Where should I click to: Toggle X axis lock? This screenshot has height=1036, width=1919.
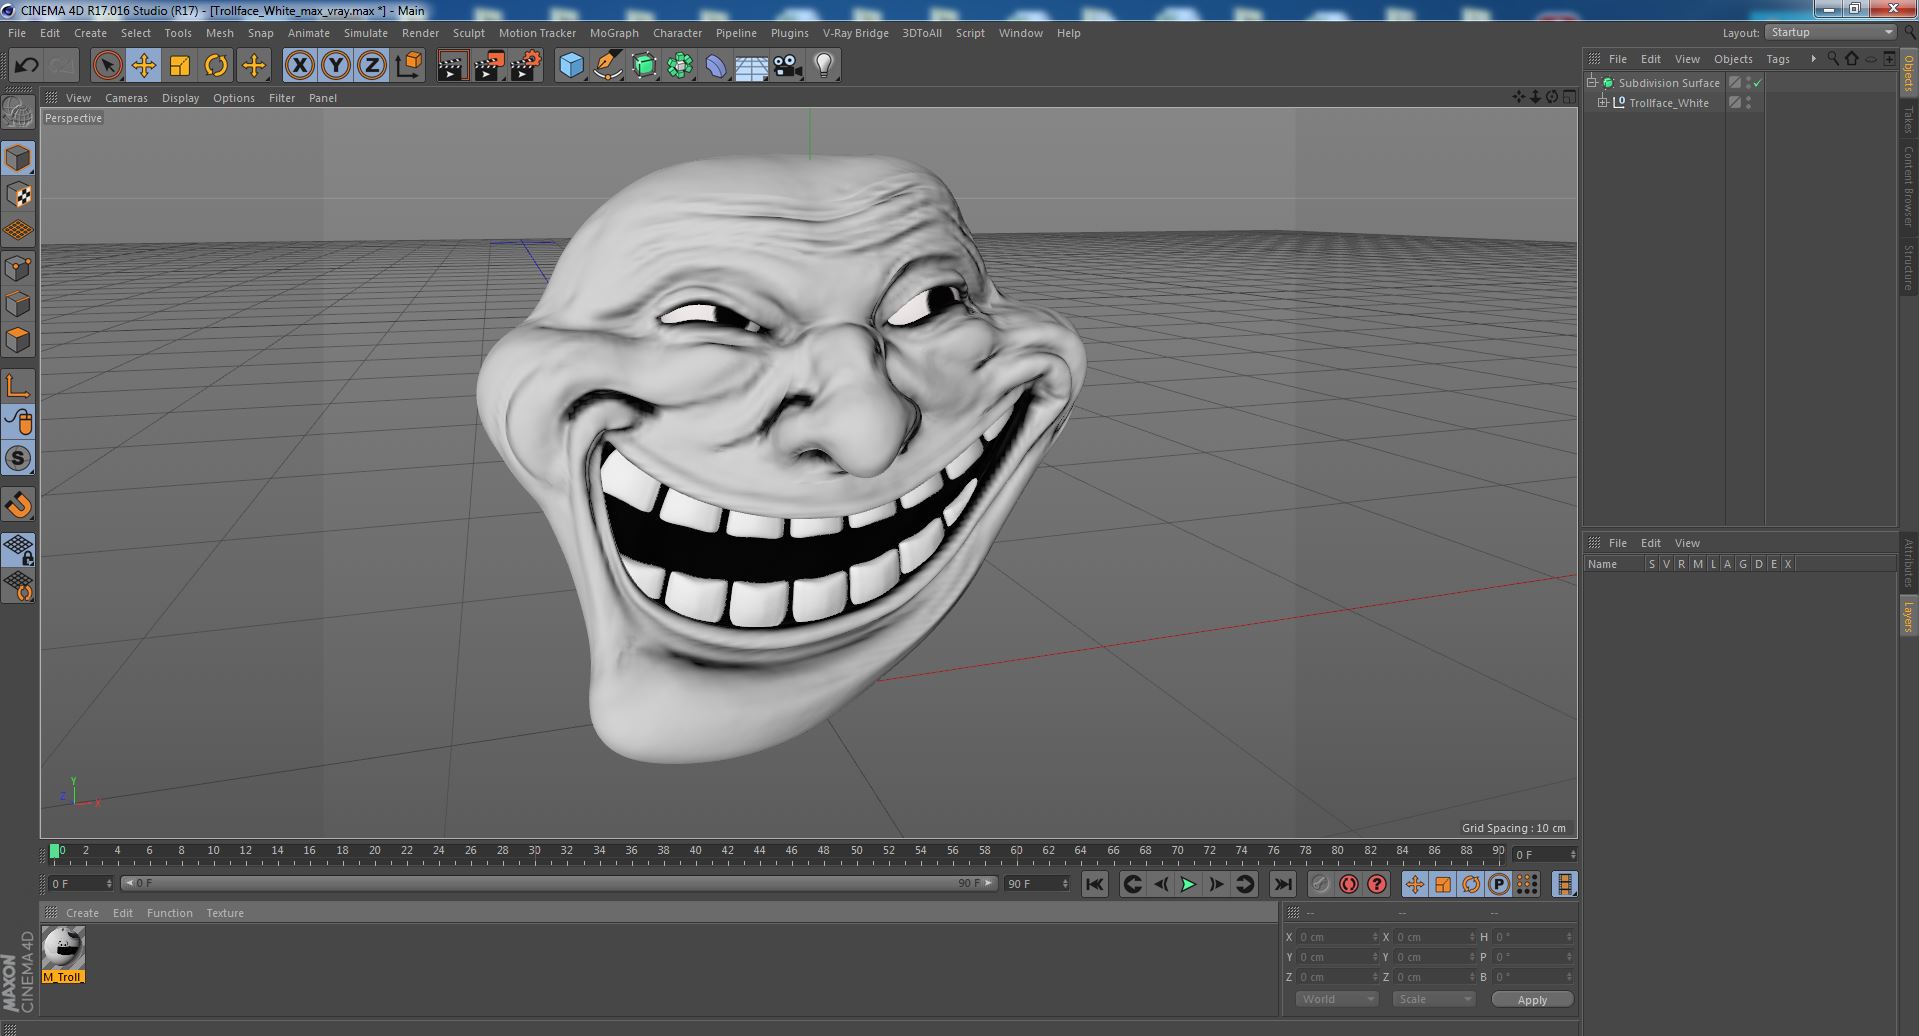click(x=299, y=66)
